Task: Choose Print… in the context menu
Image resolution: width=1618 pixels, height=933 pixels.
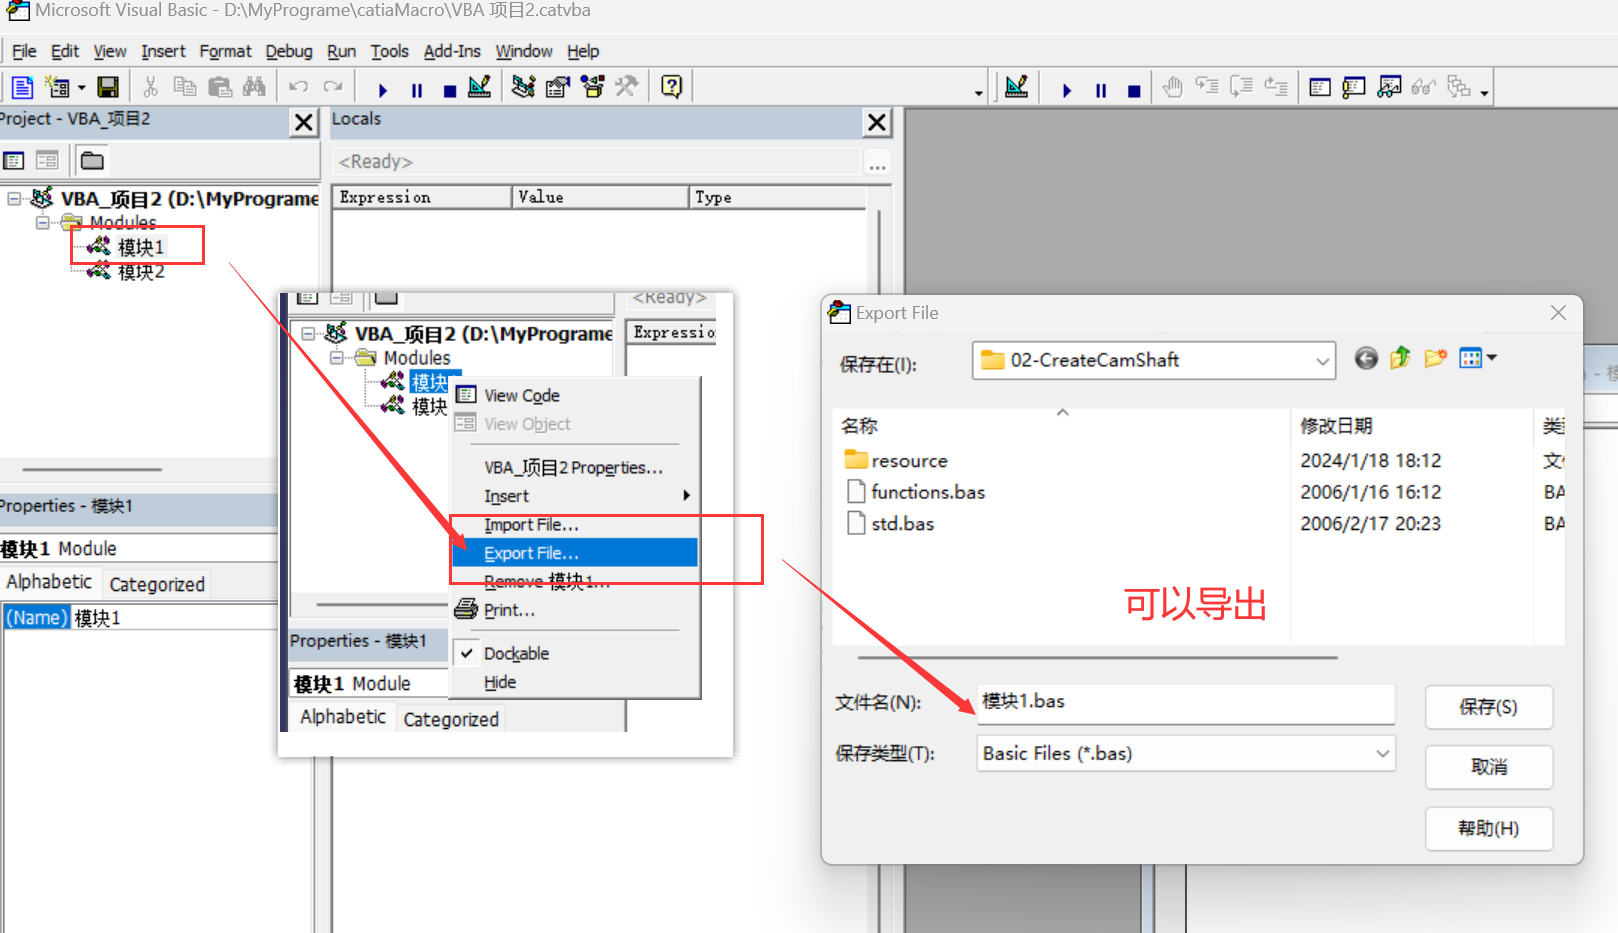Action: (575, 610)
